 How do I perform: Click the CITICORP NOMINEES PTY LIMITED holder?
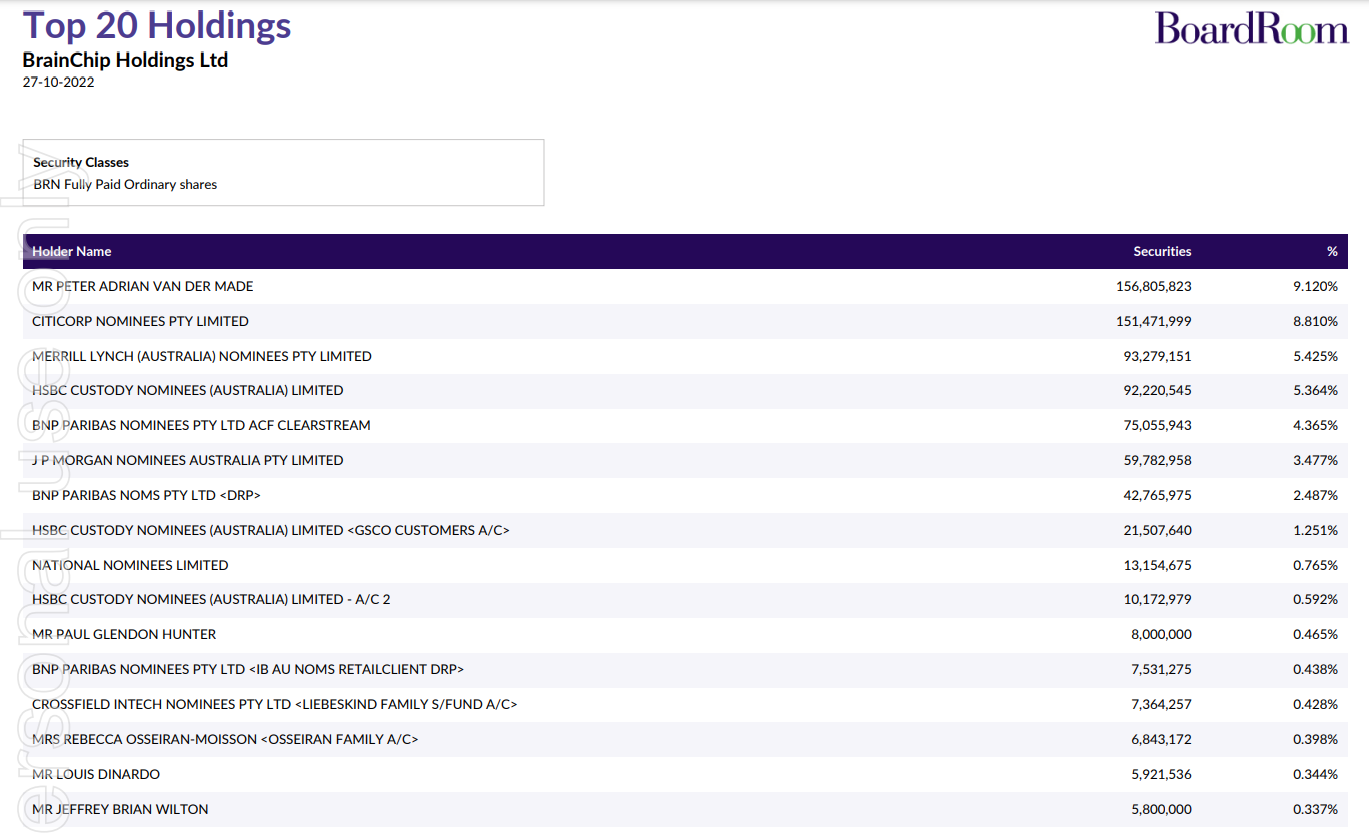(x=140, y=321)
